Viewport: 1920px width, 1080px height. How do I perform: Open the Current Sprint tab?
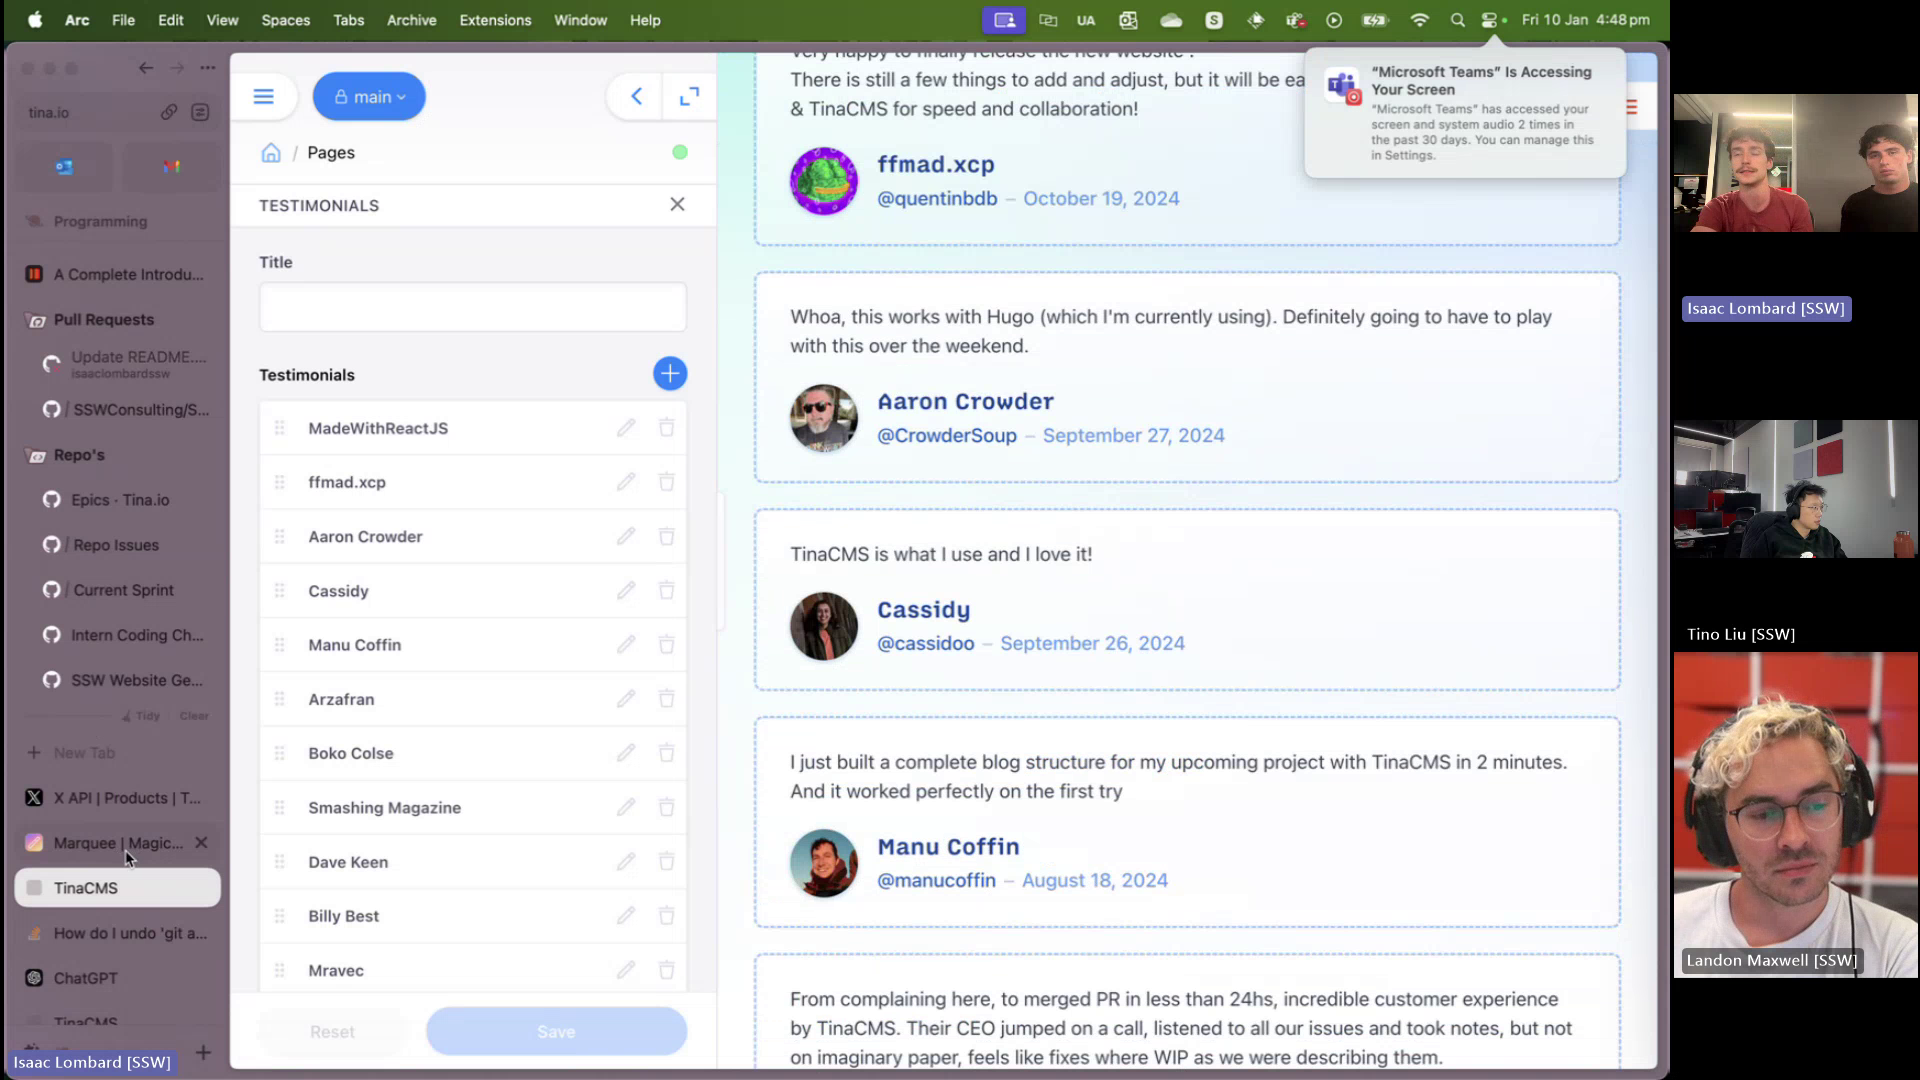[x=118, y=590]
